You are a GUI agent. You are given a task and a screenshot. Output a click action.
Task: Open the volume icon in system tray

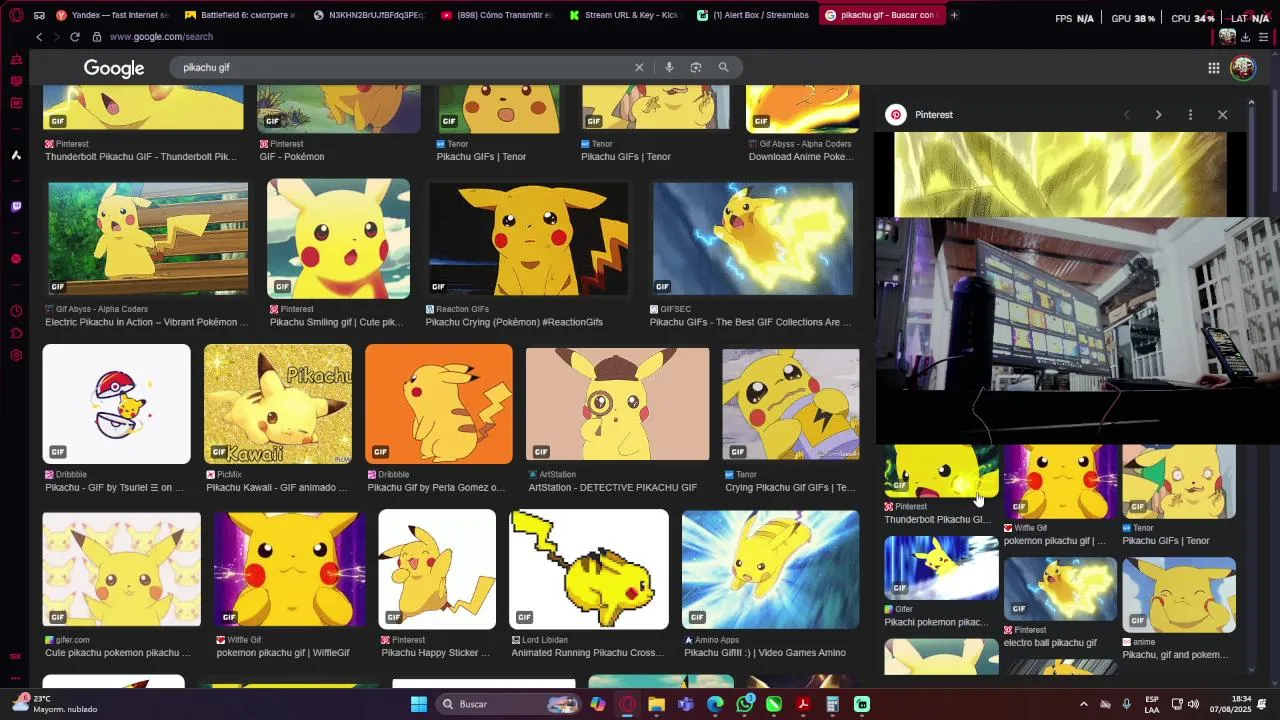pyautogui.click(x=1193, y=704)
